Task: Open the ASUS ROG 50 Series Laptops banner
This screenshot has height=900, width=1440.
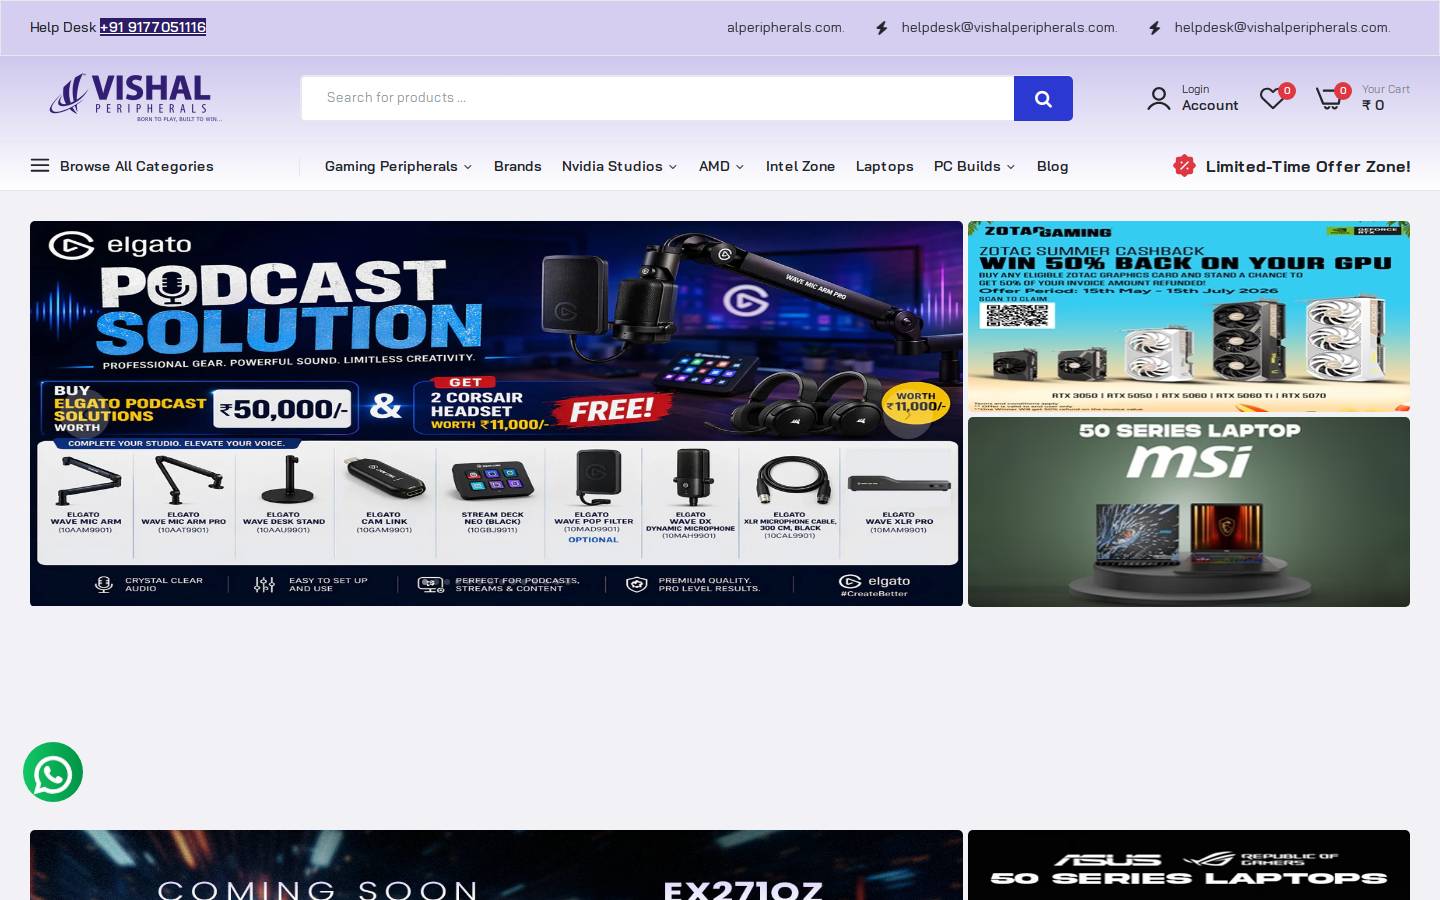Action: click(x=1189, y=865)
